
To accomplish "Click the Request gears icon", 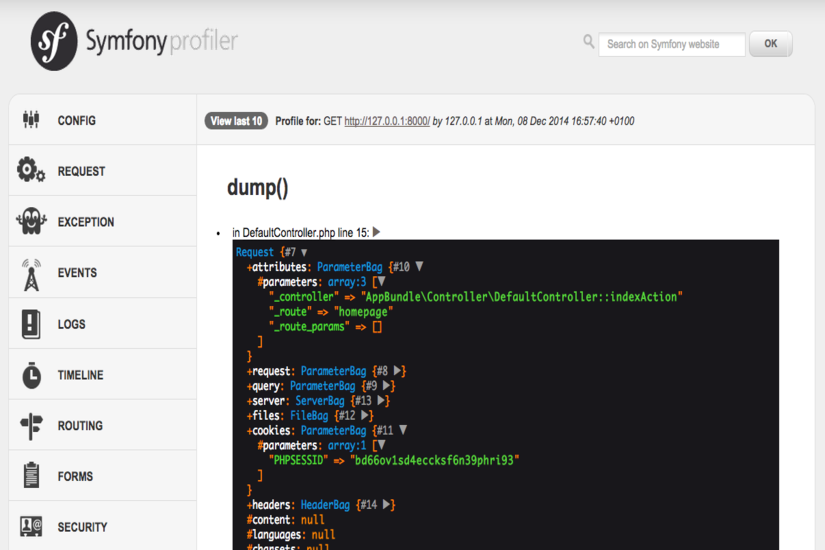I will (31, 170).
